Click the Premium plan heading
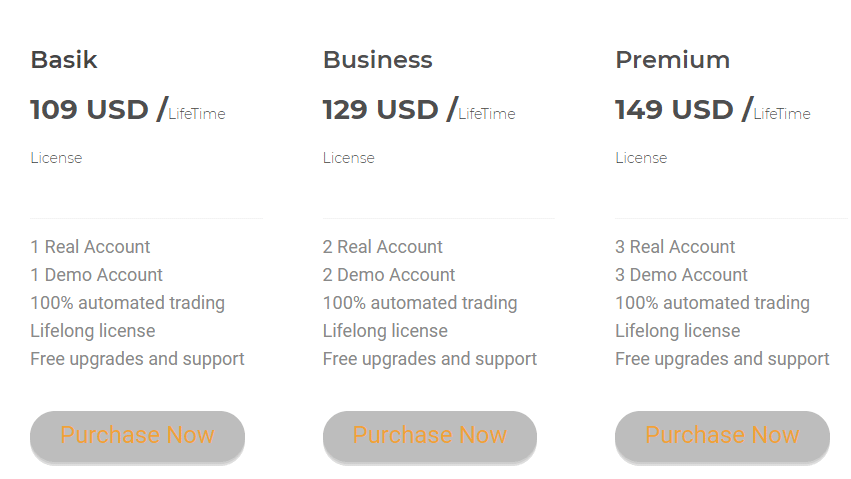This screenshot has width=851, height=479. pos(672,60)
